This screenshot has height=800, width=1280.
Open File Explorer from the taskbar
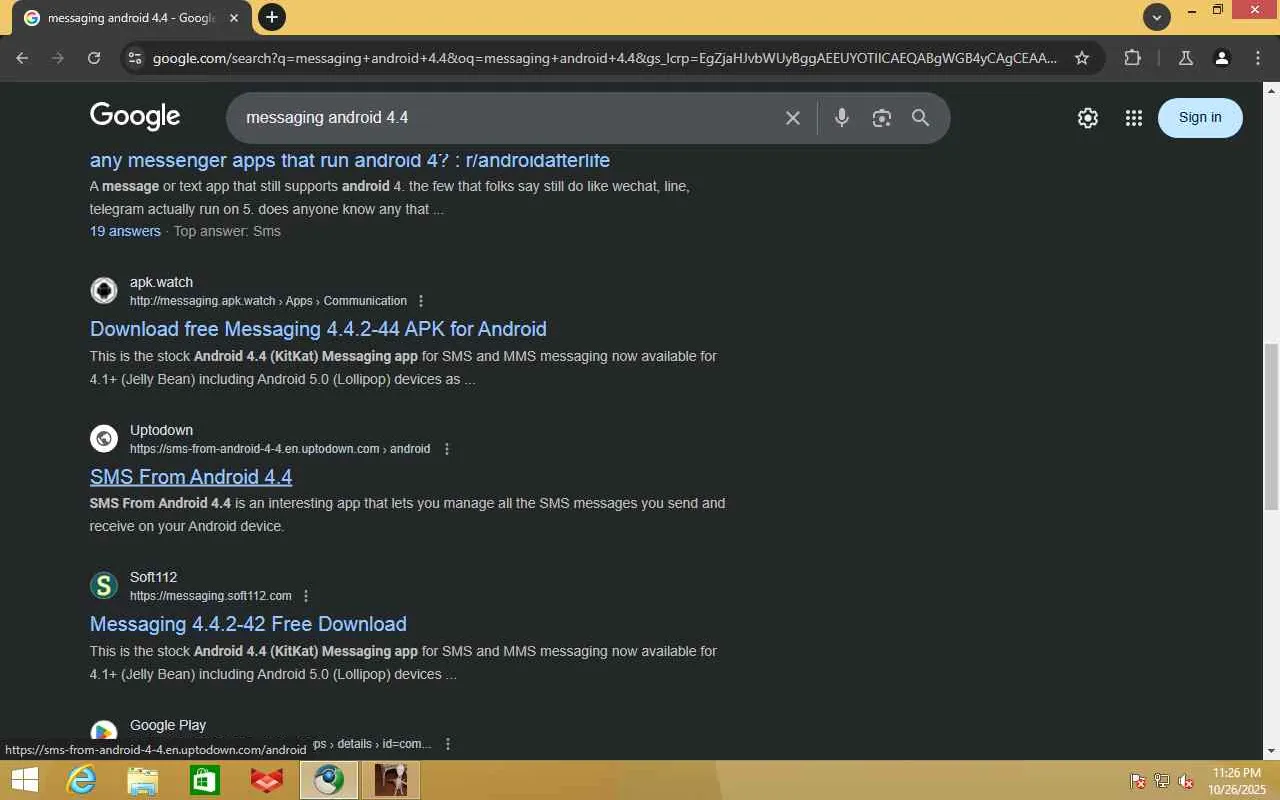tap(143, 780)
